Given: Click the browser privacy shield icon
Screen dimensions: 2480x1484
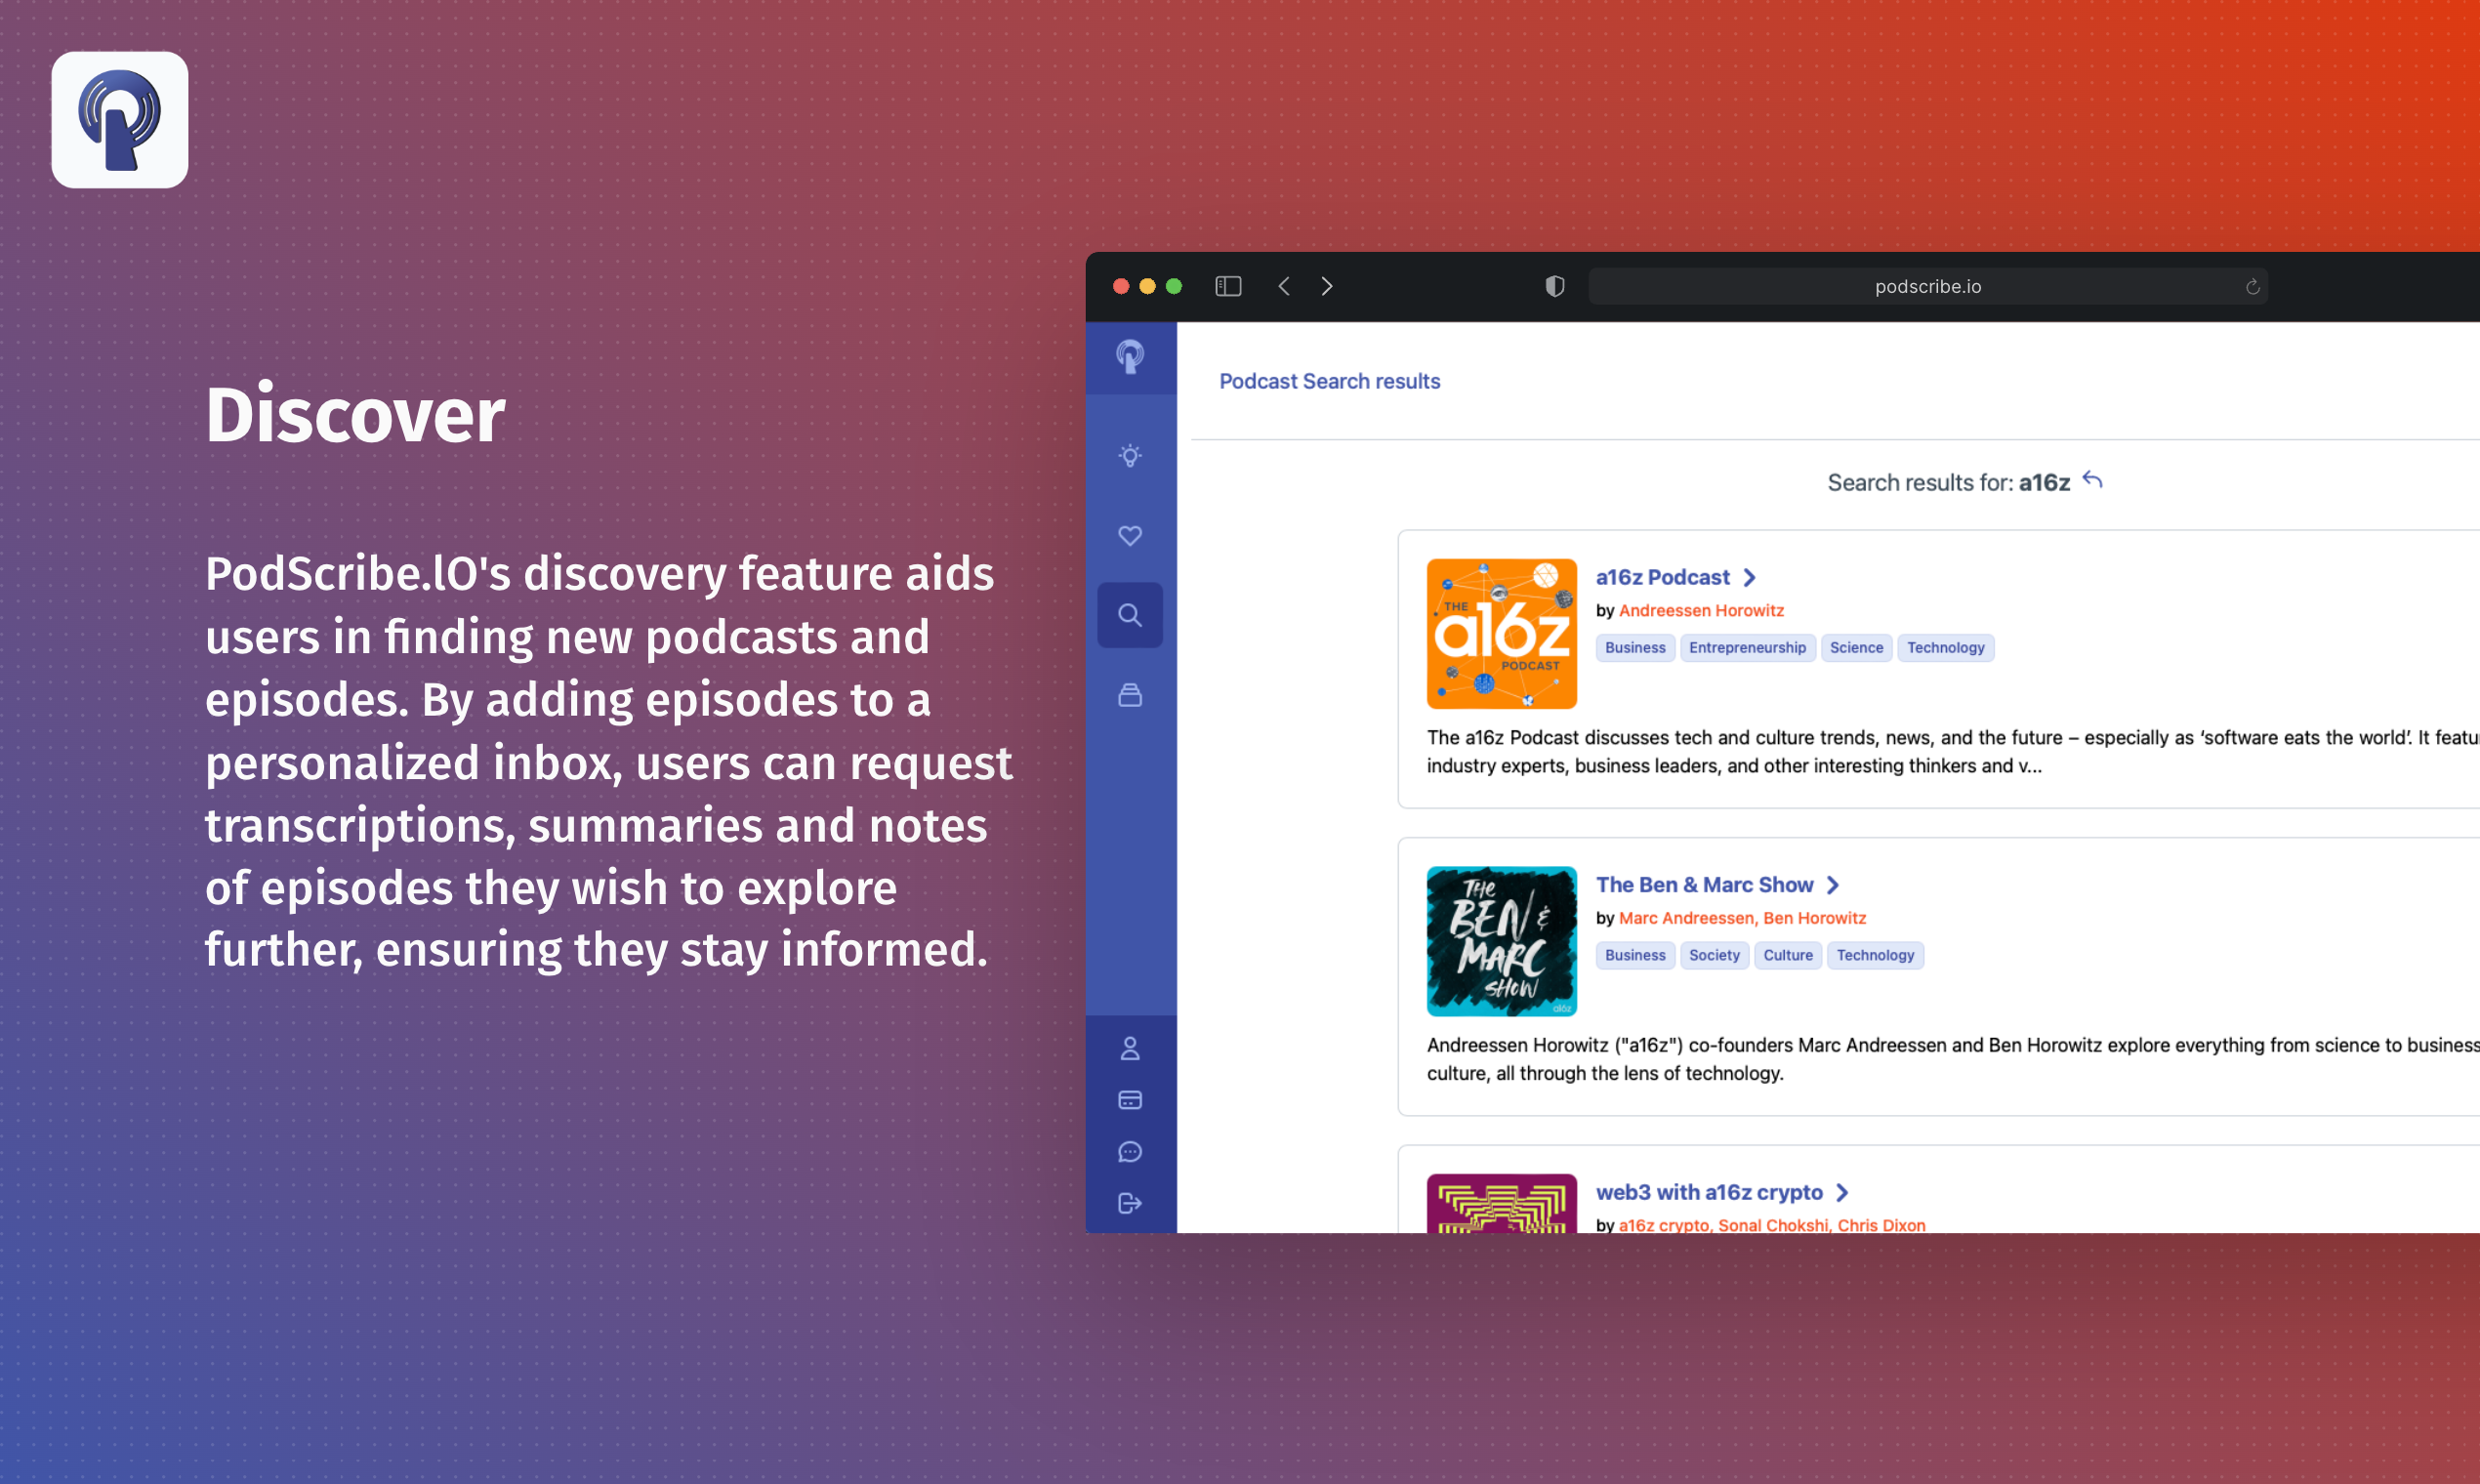Looking at the screenshot, I should coord(1554,287).
